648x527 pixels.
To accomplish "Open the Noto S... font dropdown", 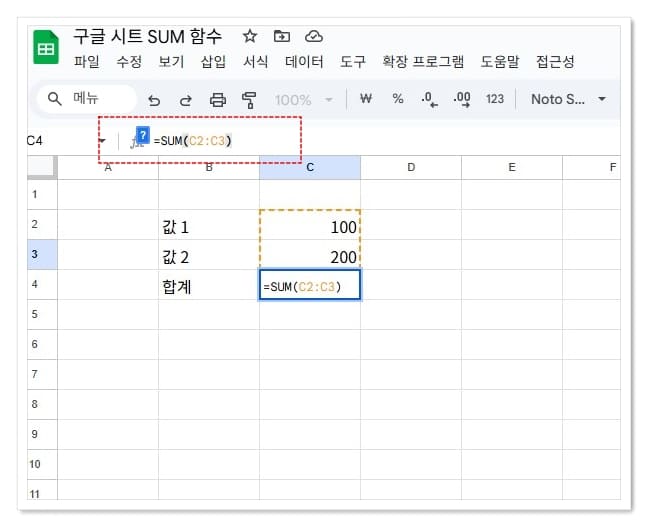I will (568, 99).
